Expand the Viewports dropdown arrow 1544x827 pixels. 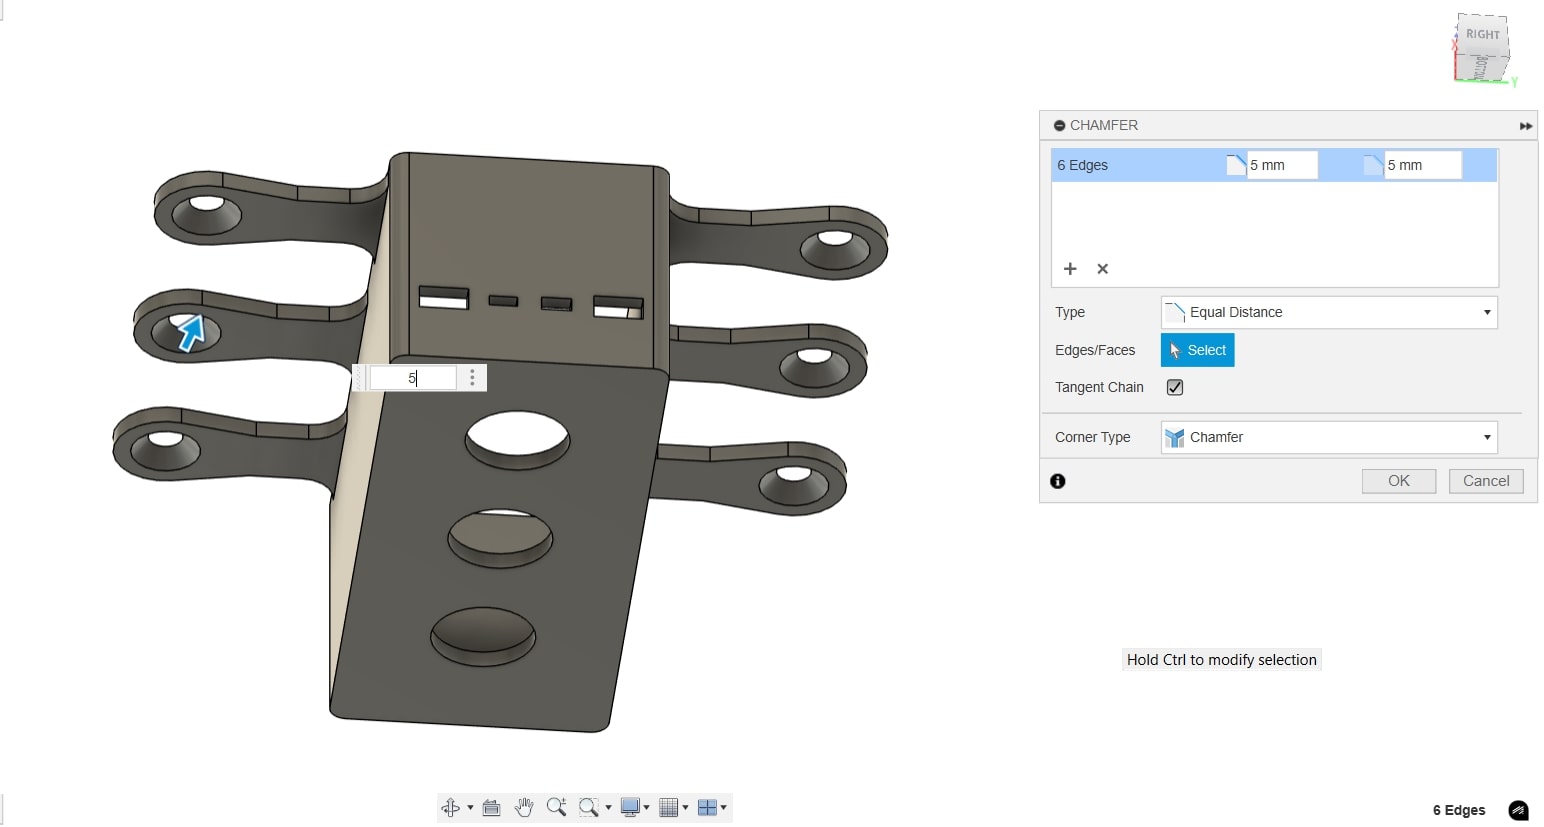[x=723, y=808]
